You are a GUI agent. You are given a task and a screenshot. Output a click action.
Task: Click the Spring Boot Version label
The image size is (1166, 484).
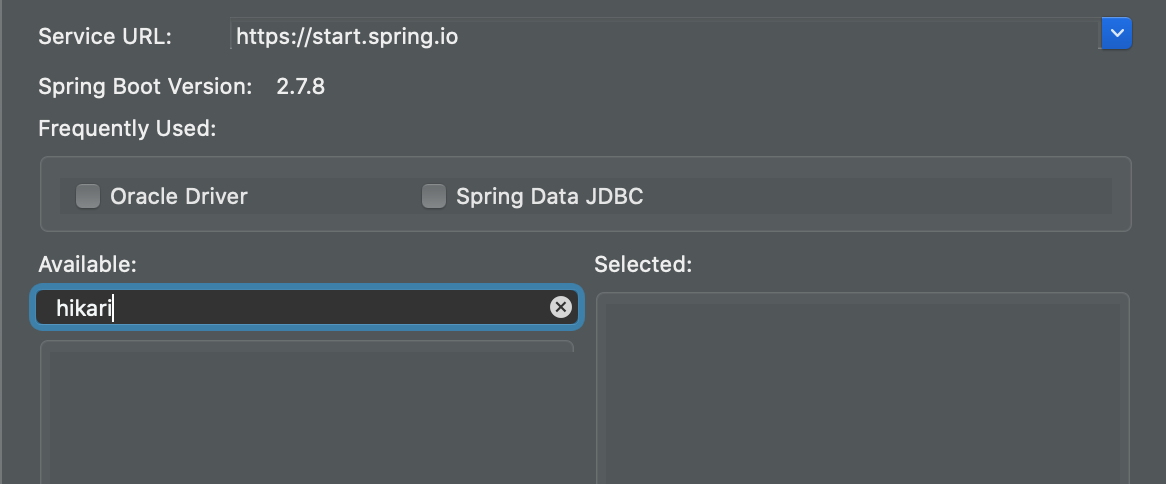pyautogui.click(x=146, y=87)
